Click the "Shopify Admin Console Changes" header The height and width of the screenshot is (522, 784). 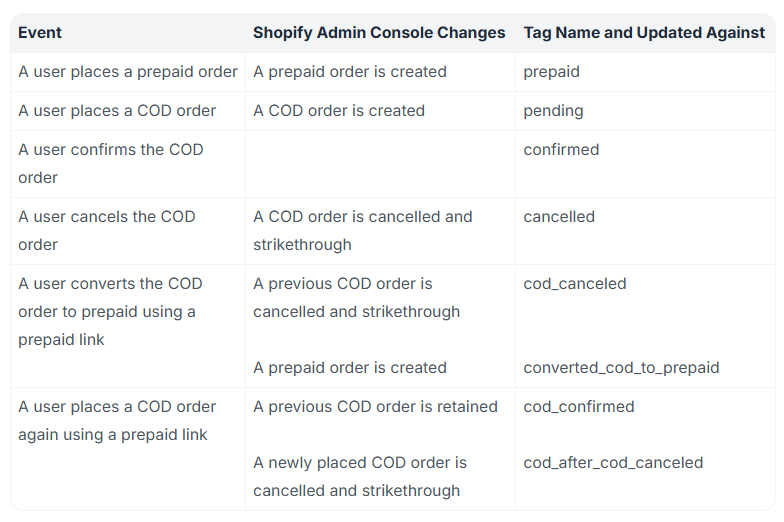click(x=379, y=33)
